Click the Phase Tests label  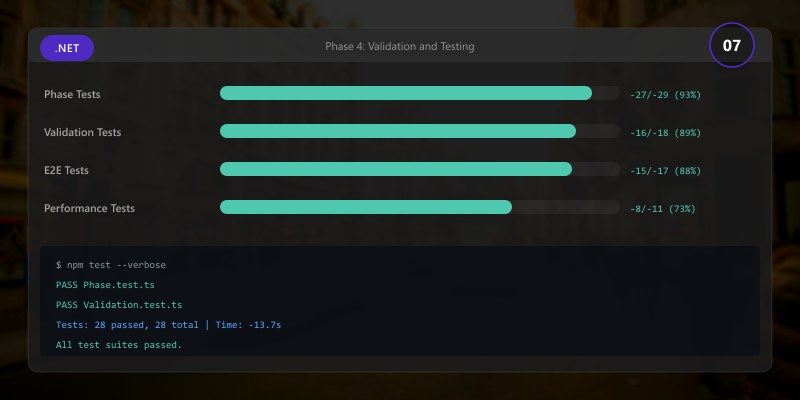point(72,94)
